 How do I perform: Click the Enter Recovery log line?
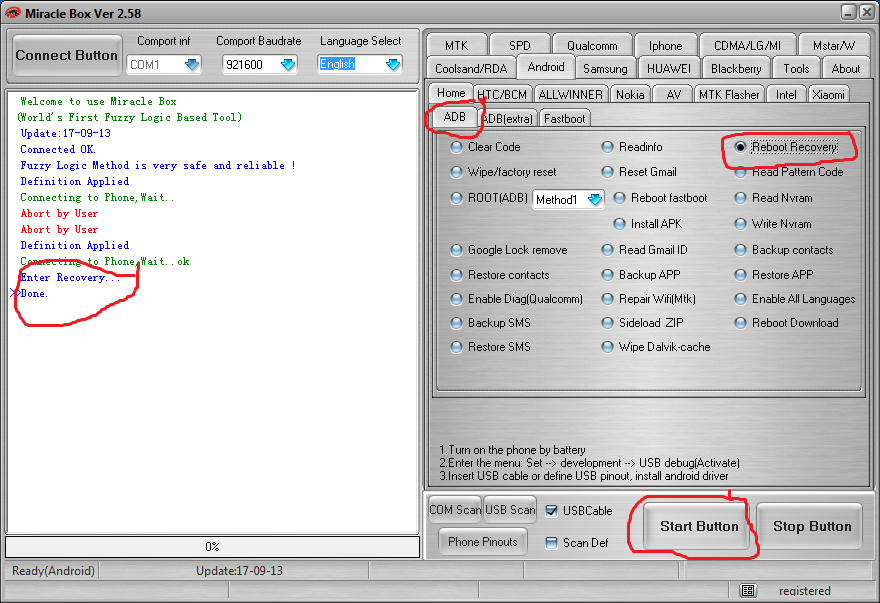70,277
